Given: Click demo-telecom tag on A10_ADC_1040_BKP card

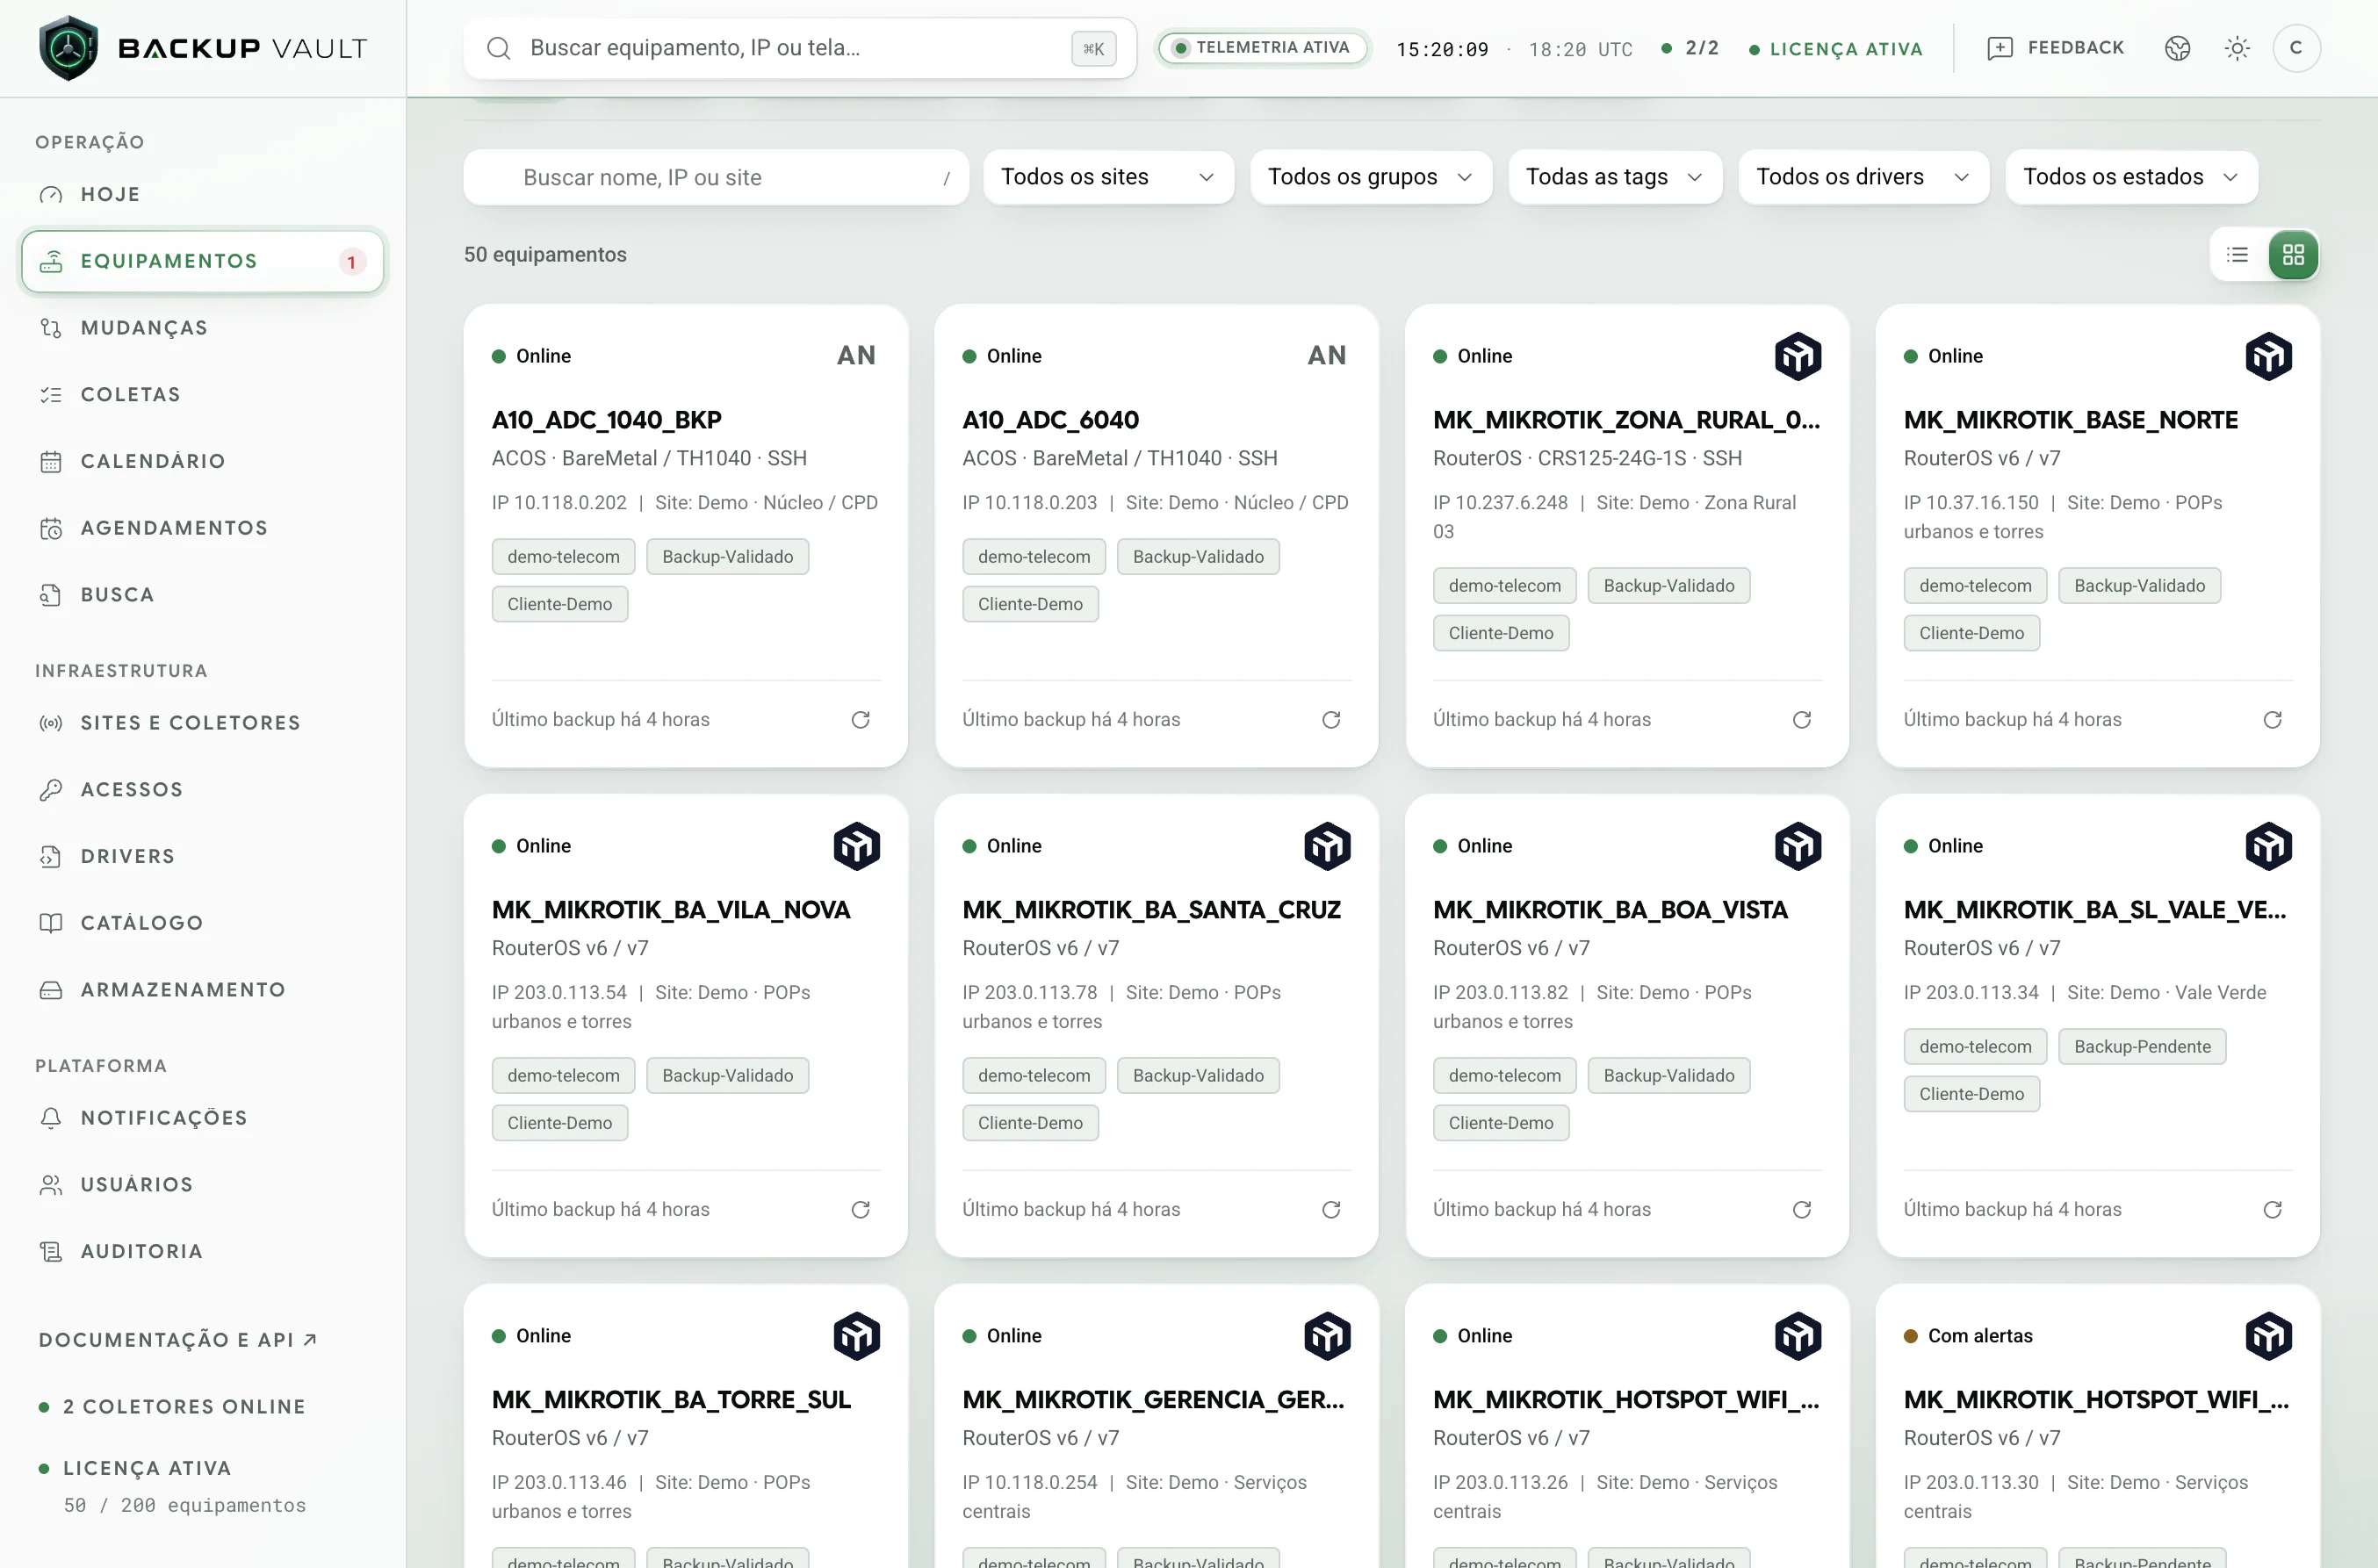Looking at the screenshot, I should coord(563,557).
